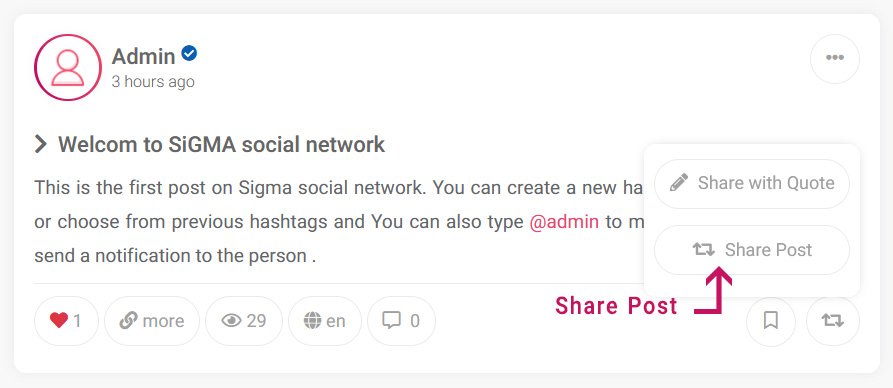The height and width of the screenshot is (388, 893).
Task: Click the more button in post footer
Action: tap(152, 321)
